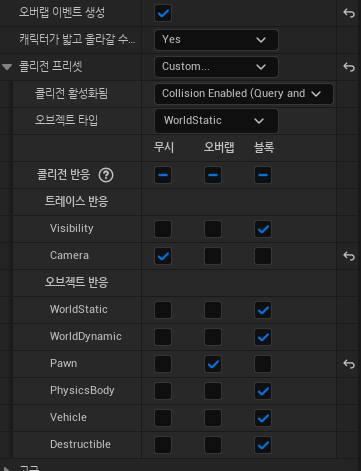Toggle Vehicle 블록 checkbox
The image size is (361, 471).
click(263, 418)
